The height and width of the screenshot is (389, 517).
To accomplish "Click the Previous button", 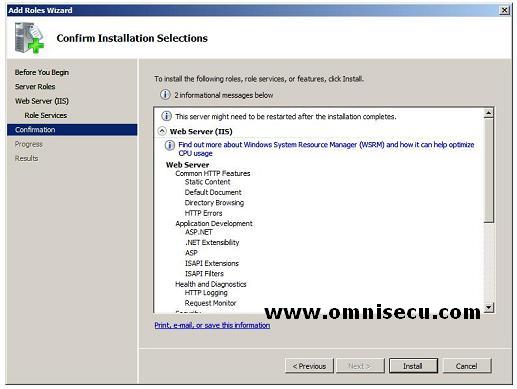I will pos(309,366).
